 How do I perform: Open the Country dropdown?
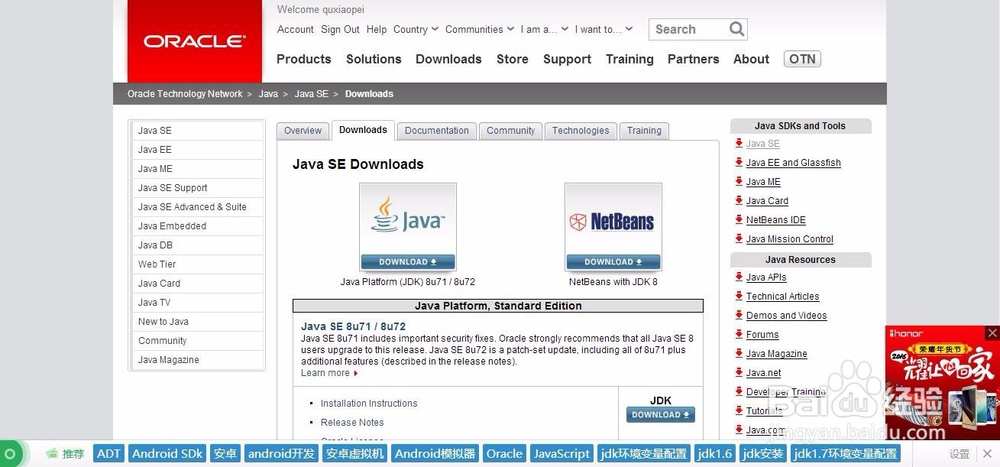416,29
